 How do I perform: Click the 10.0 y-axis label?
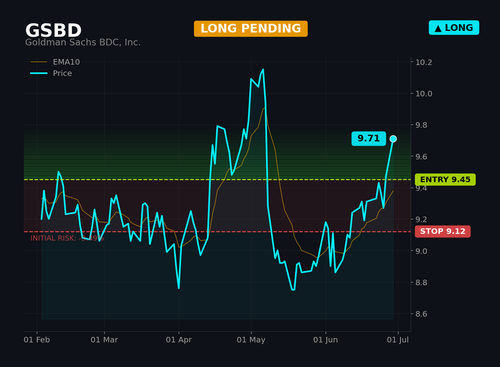click(424, 94)
